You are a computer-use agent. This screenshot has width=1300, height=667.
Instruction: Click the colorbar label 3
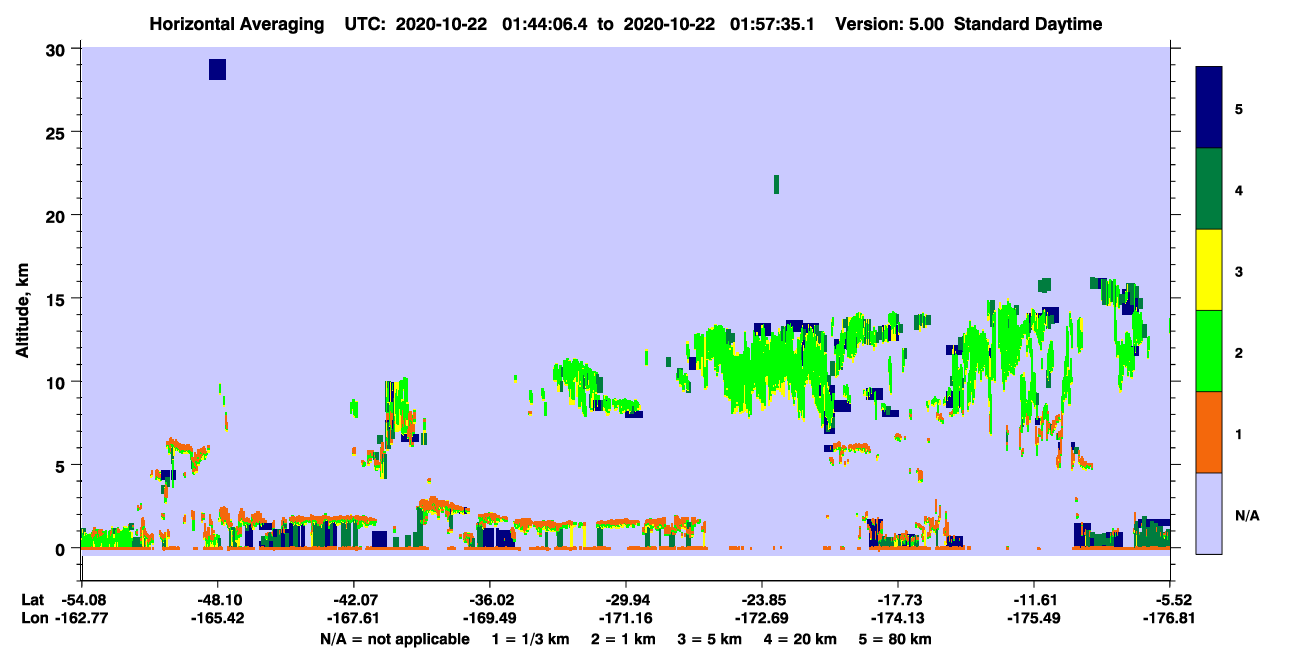click(1239, 271)
